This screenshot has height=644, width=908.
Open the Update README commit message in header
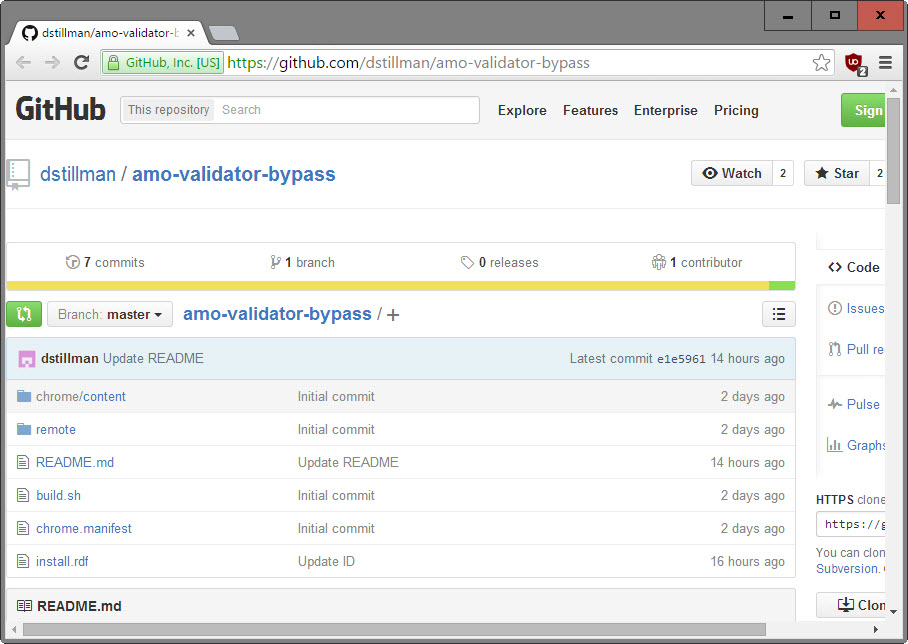point(153,358)
